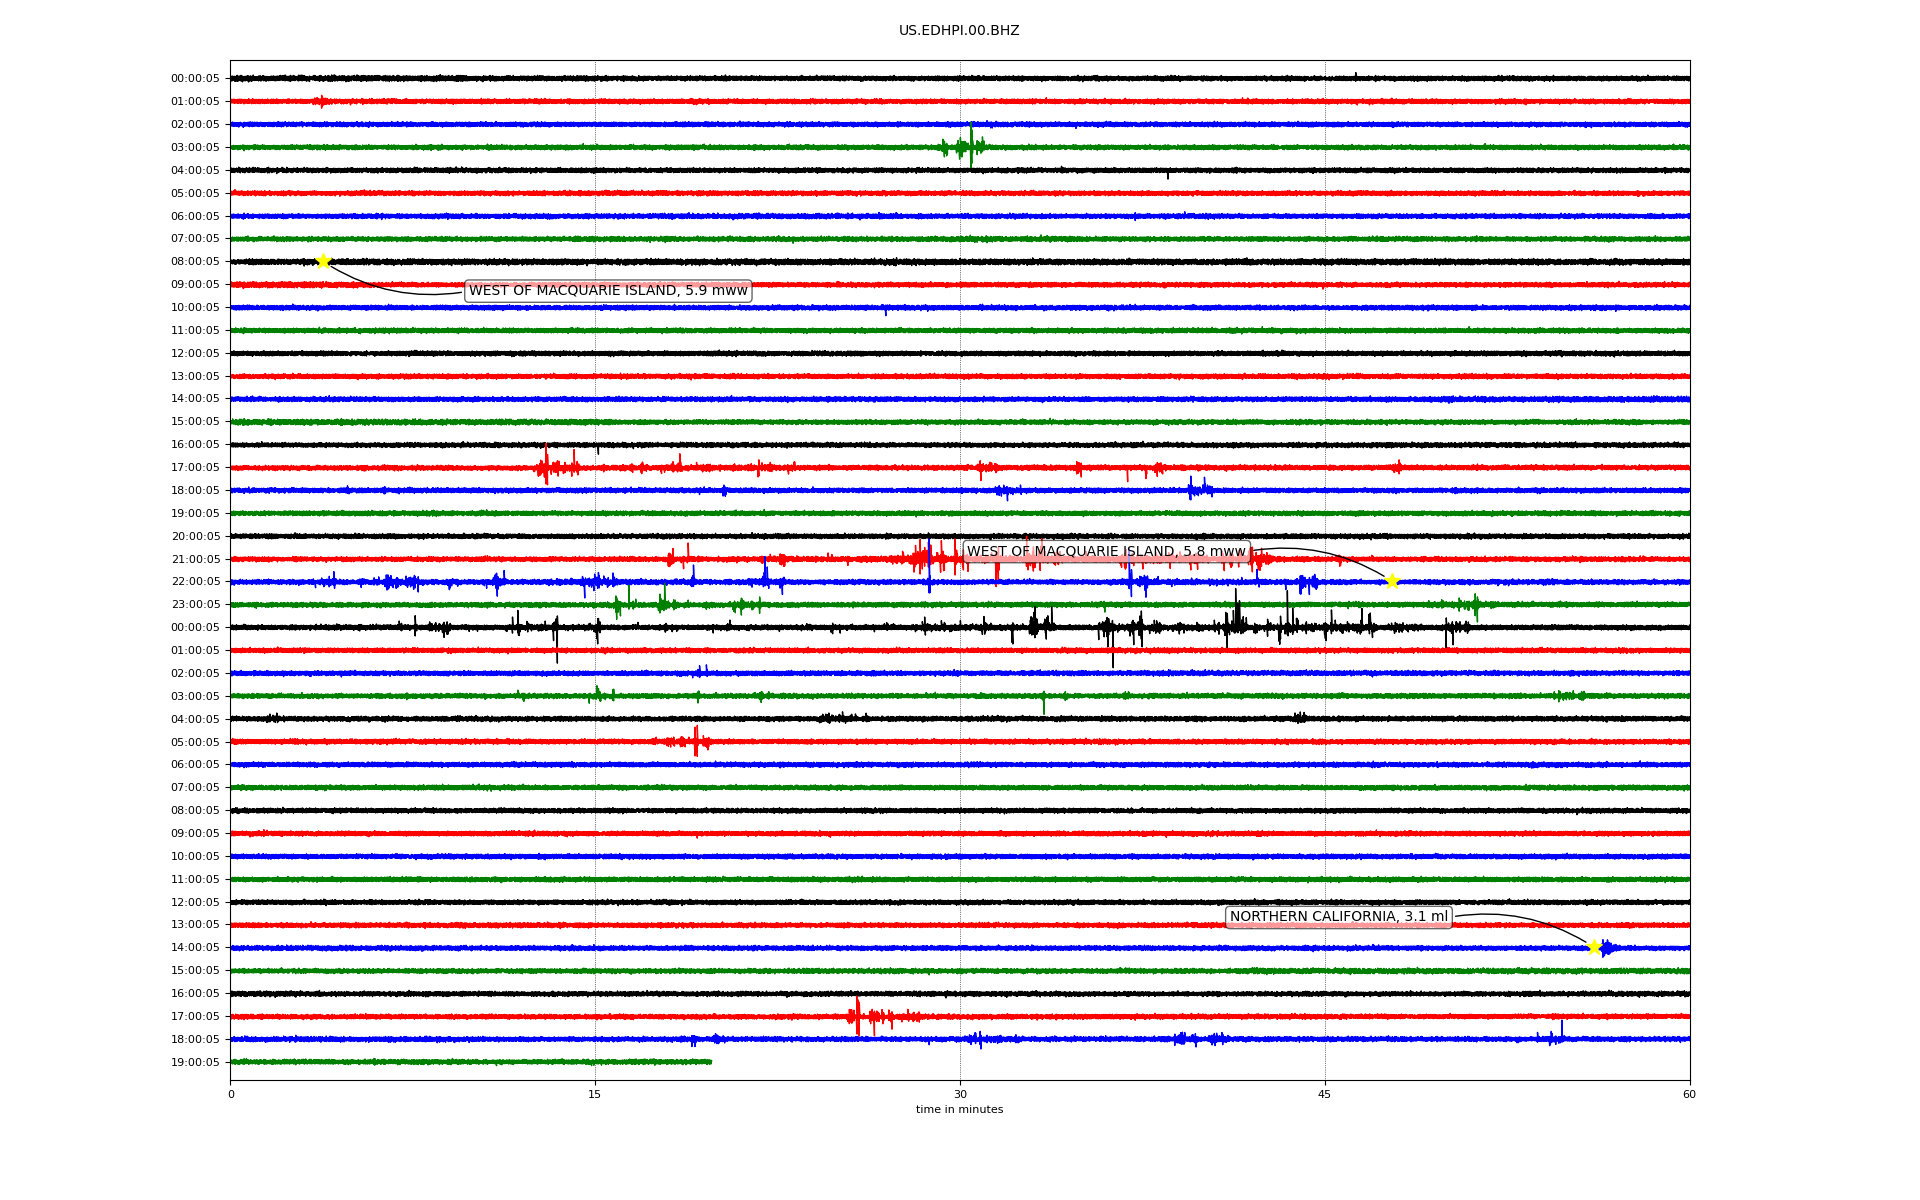This screenshot has height=1200, width=1920.
Task: Click the yellow star on the 08:00:05 trace
Action: click(x=323, y=261)
